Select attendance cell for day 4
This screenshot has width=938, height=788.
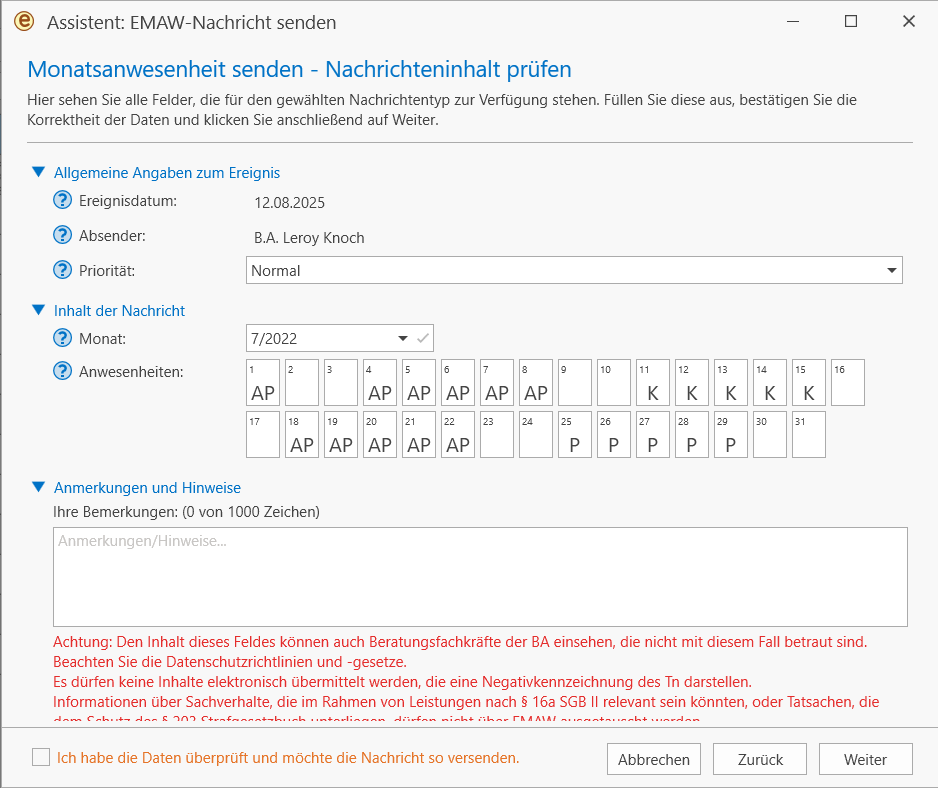click(x=380, y=382)
